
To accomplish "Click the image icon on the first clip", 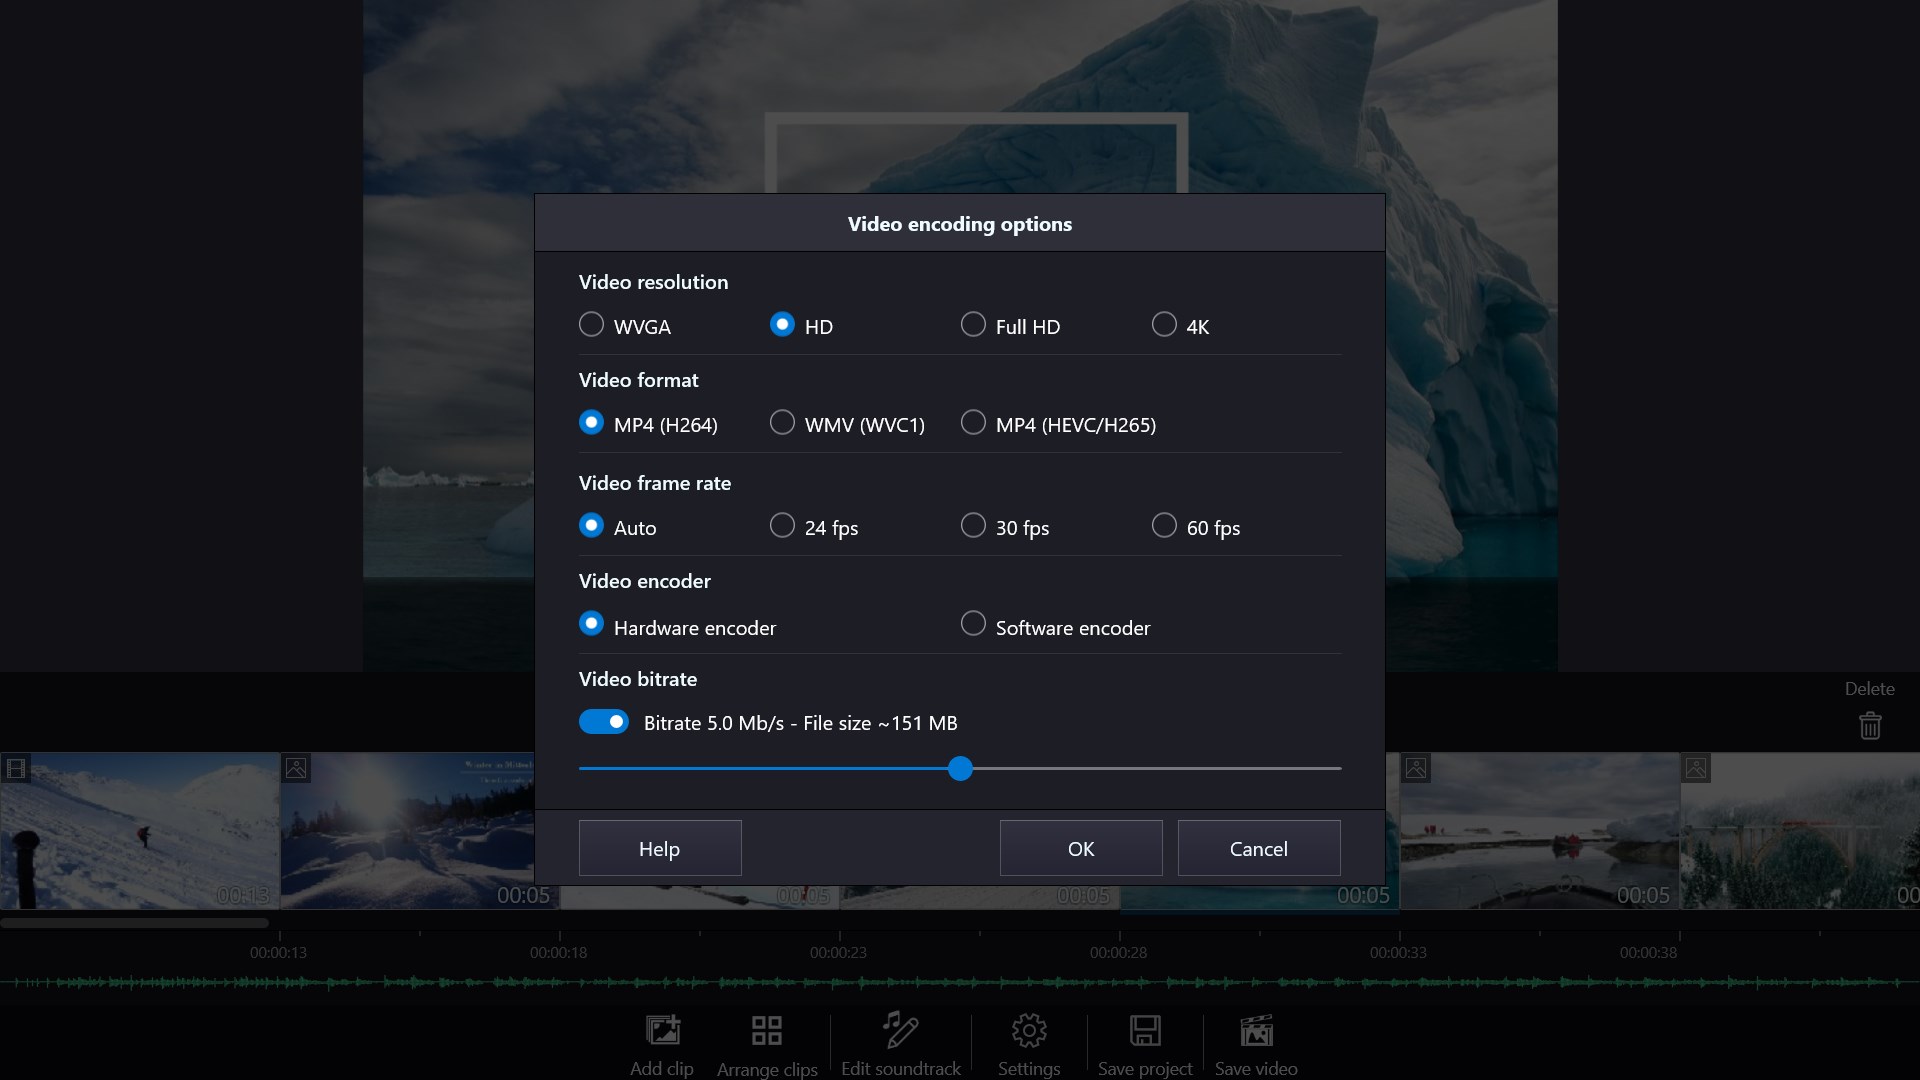I will click(x=15, y=768).
